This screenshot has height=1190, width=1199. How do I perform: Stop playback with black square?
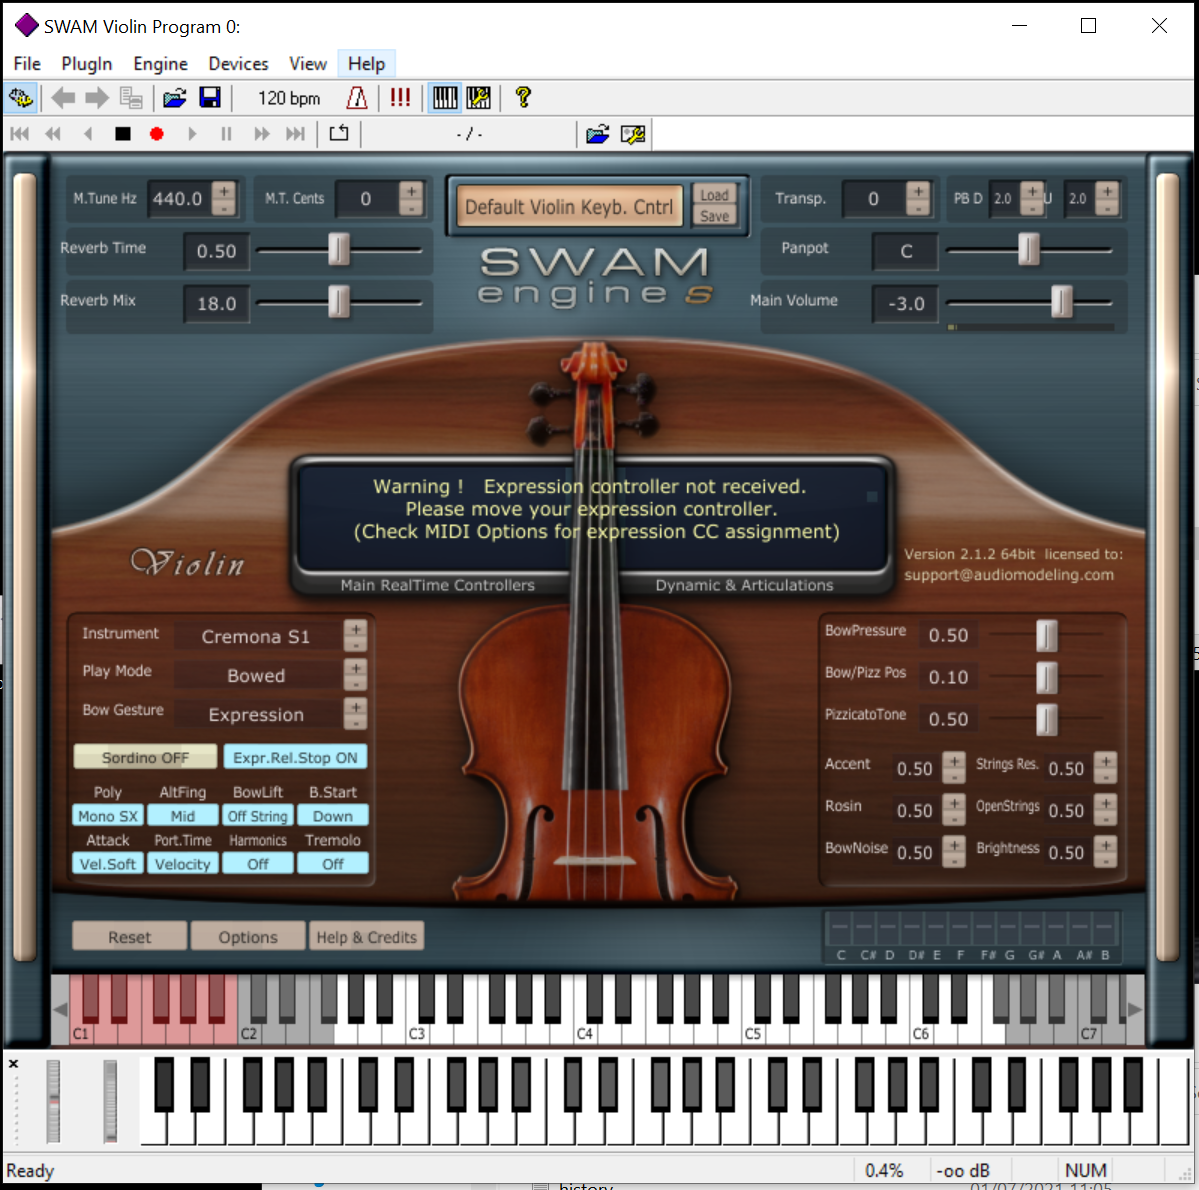(122, 135)
